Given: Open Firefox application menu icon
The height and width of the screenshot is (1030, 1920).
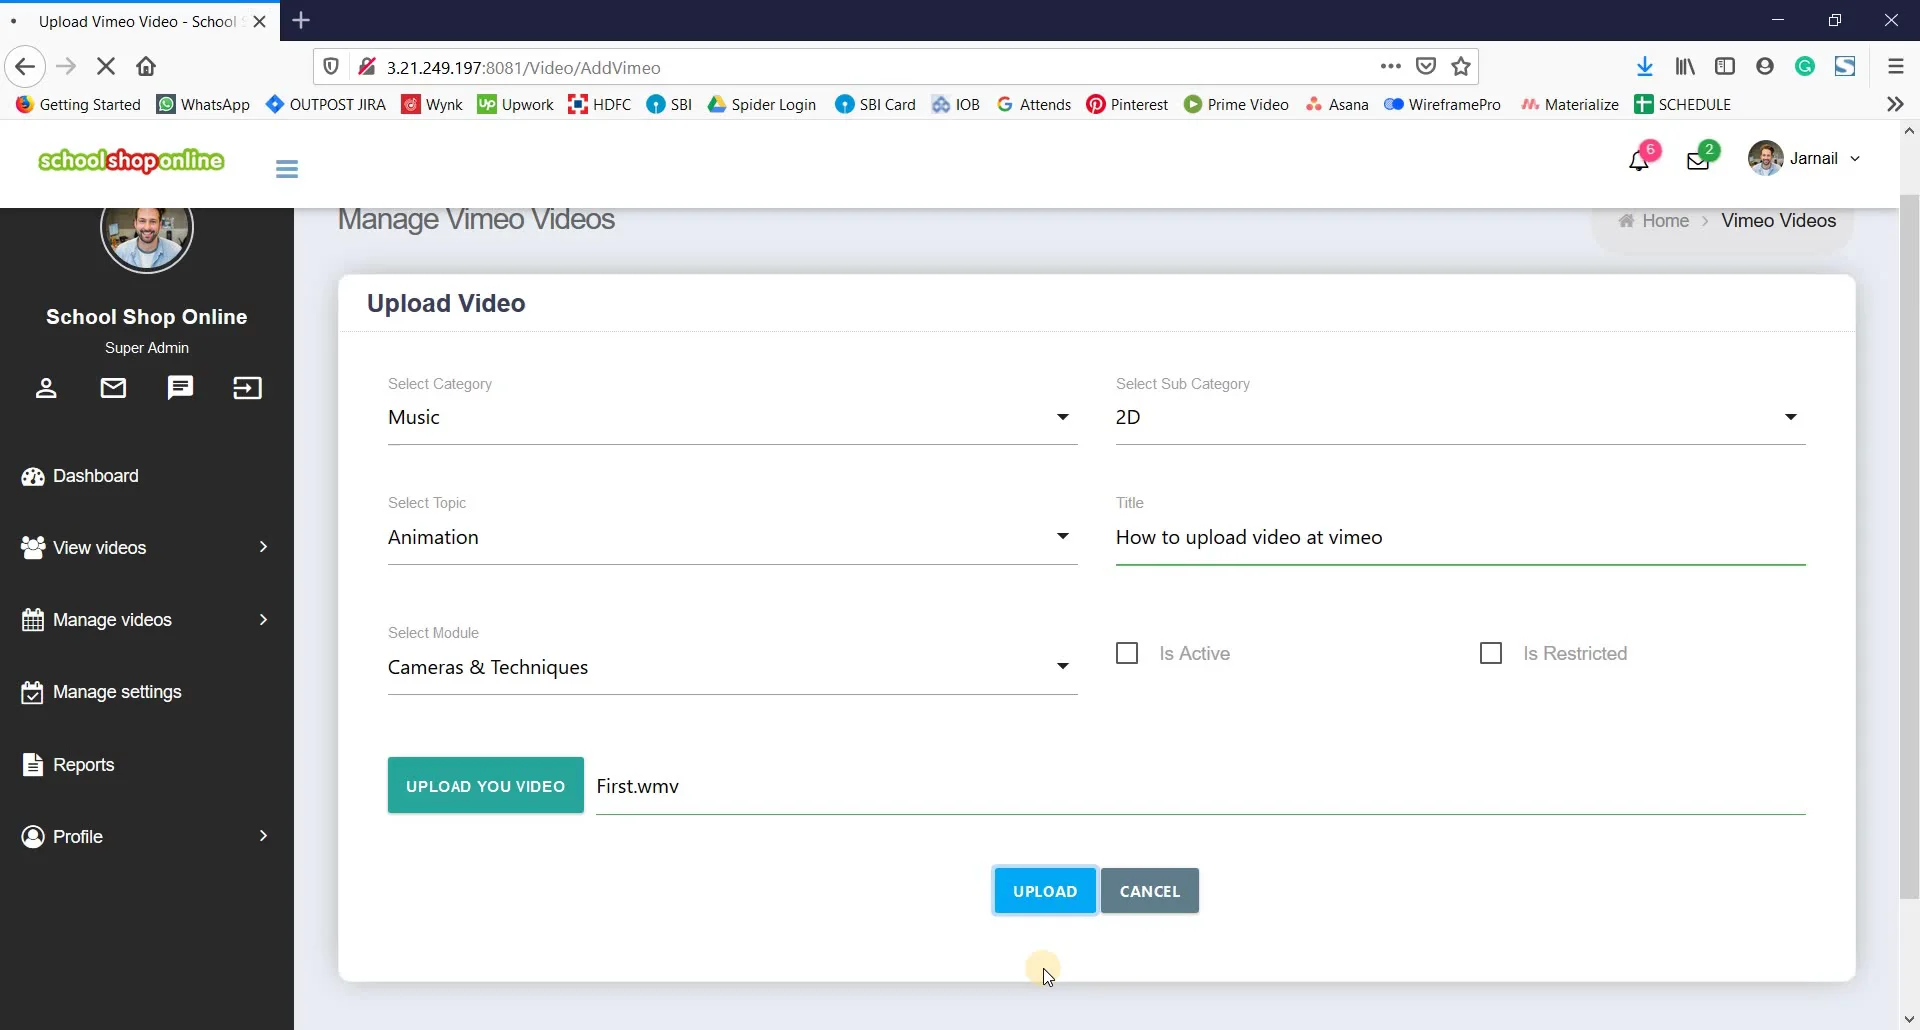Looking at the screenshot, I should [1895, 67].
